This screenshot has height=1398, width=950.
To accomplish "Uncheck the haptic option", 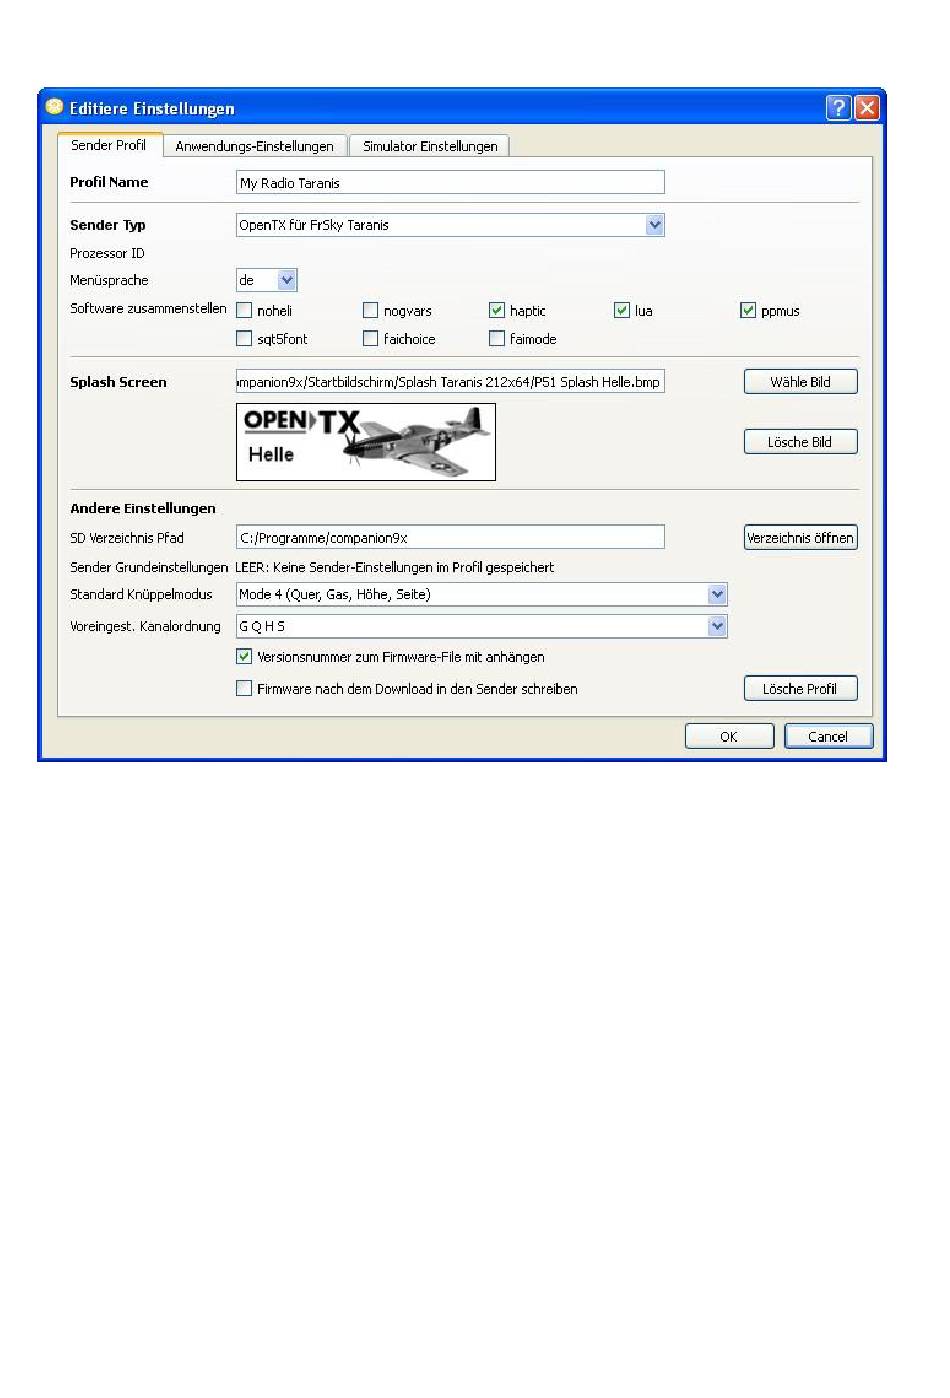I will pyautogui.click(x=497, y=310).
